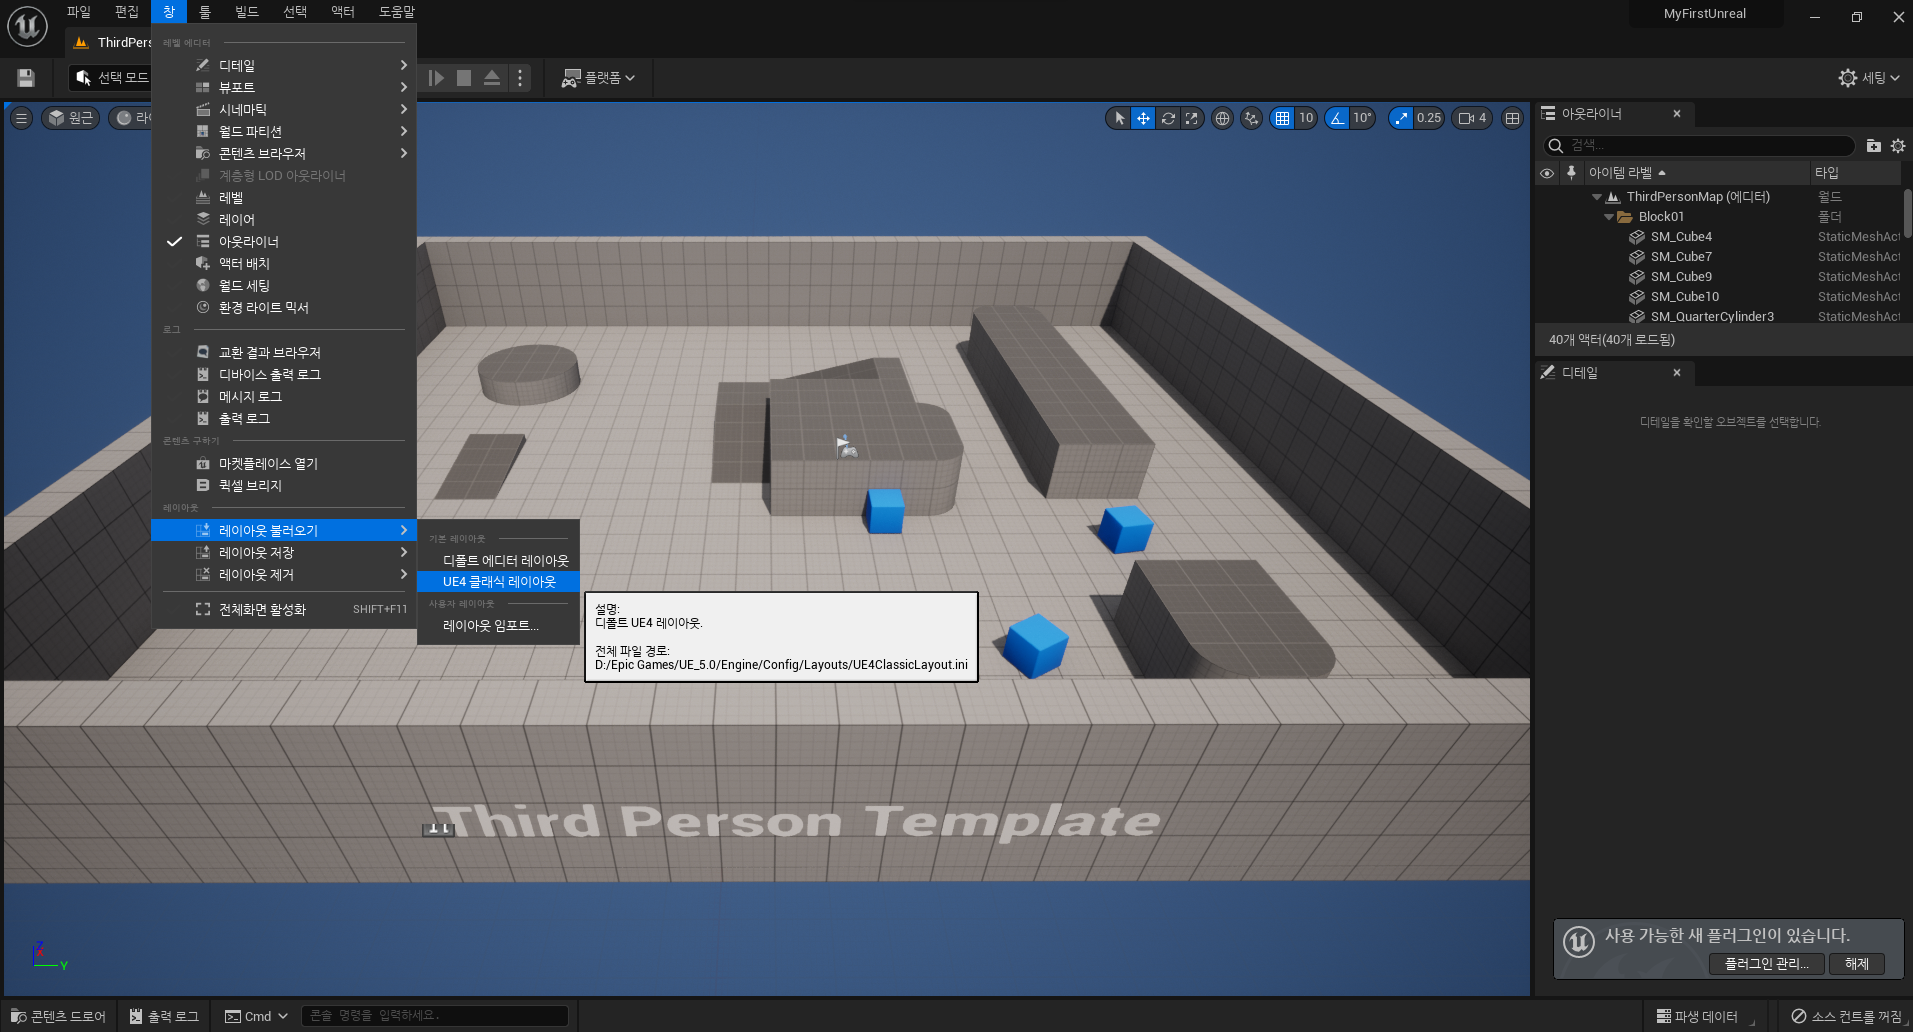This screenshot has width=1913, height=1032.
Task: Click the Perspective view mode button
Action: (x=70, y=118)
